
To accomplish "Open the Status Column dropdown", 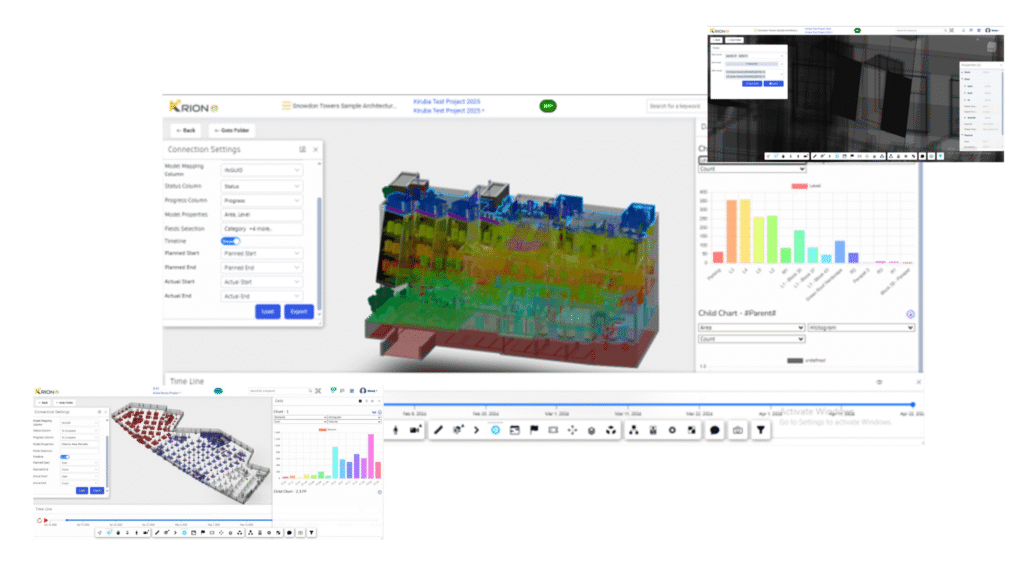I will tap(261, 186).
